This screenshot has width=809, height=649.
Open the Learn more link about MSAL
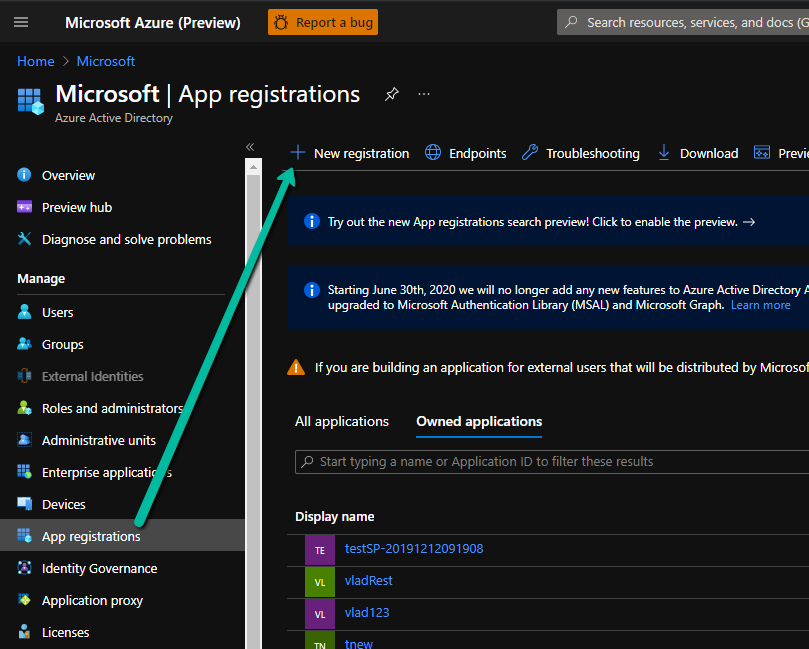coord(760,304)
